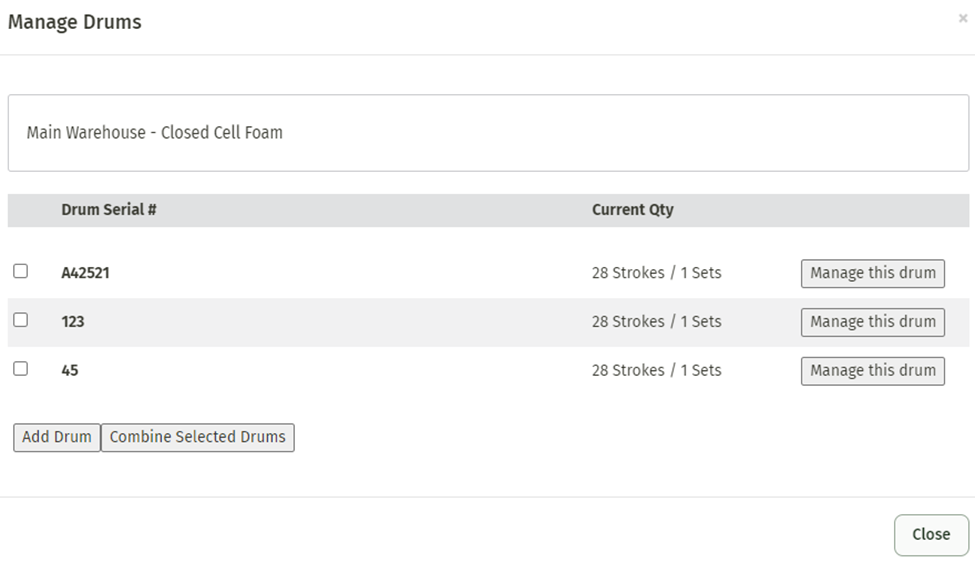The width and height of the screenshot is (975, 563).
Task: Click the Add Drum button
Action: [57, 437]
